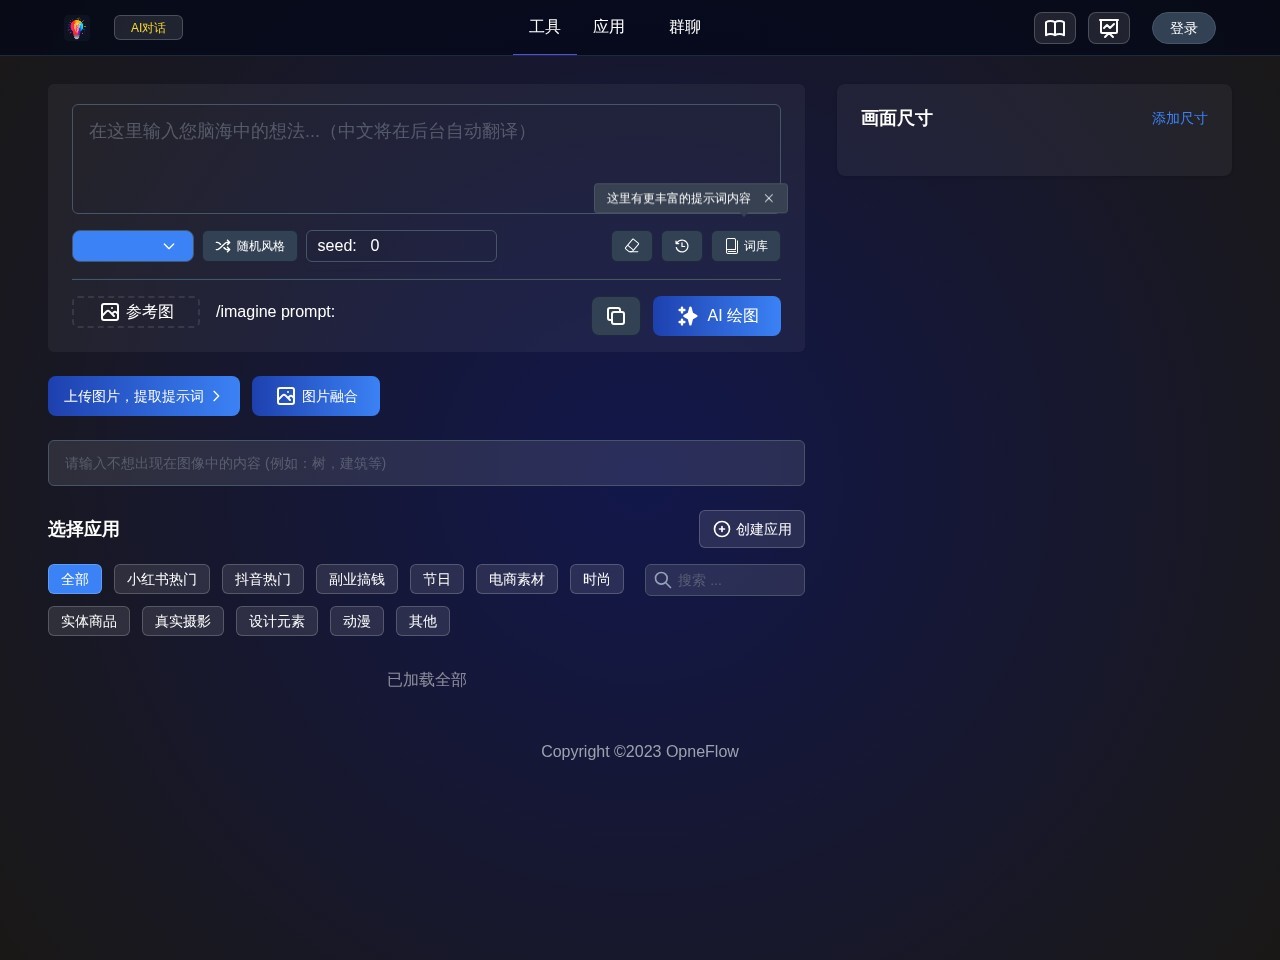Click the 登录 login button
Viewport: 1280px width, 960px height.
(x=1183, y=28)
